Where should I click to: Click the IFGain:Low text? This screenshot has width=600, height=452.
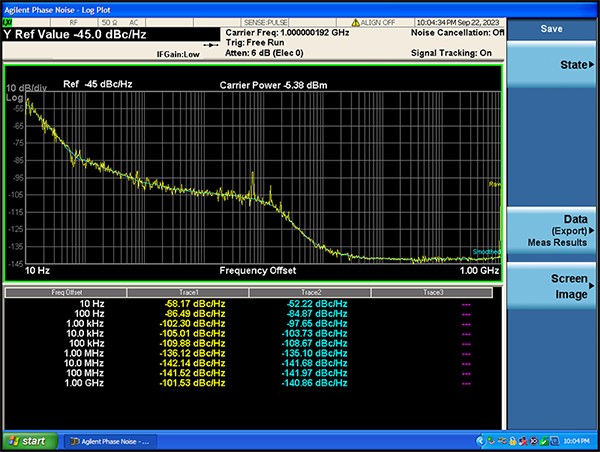click(x=178, y=54)
